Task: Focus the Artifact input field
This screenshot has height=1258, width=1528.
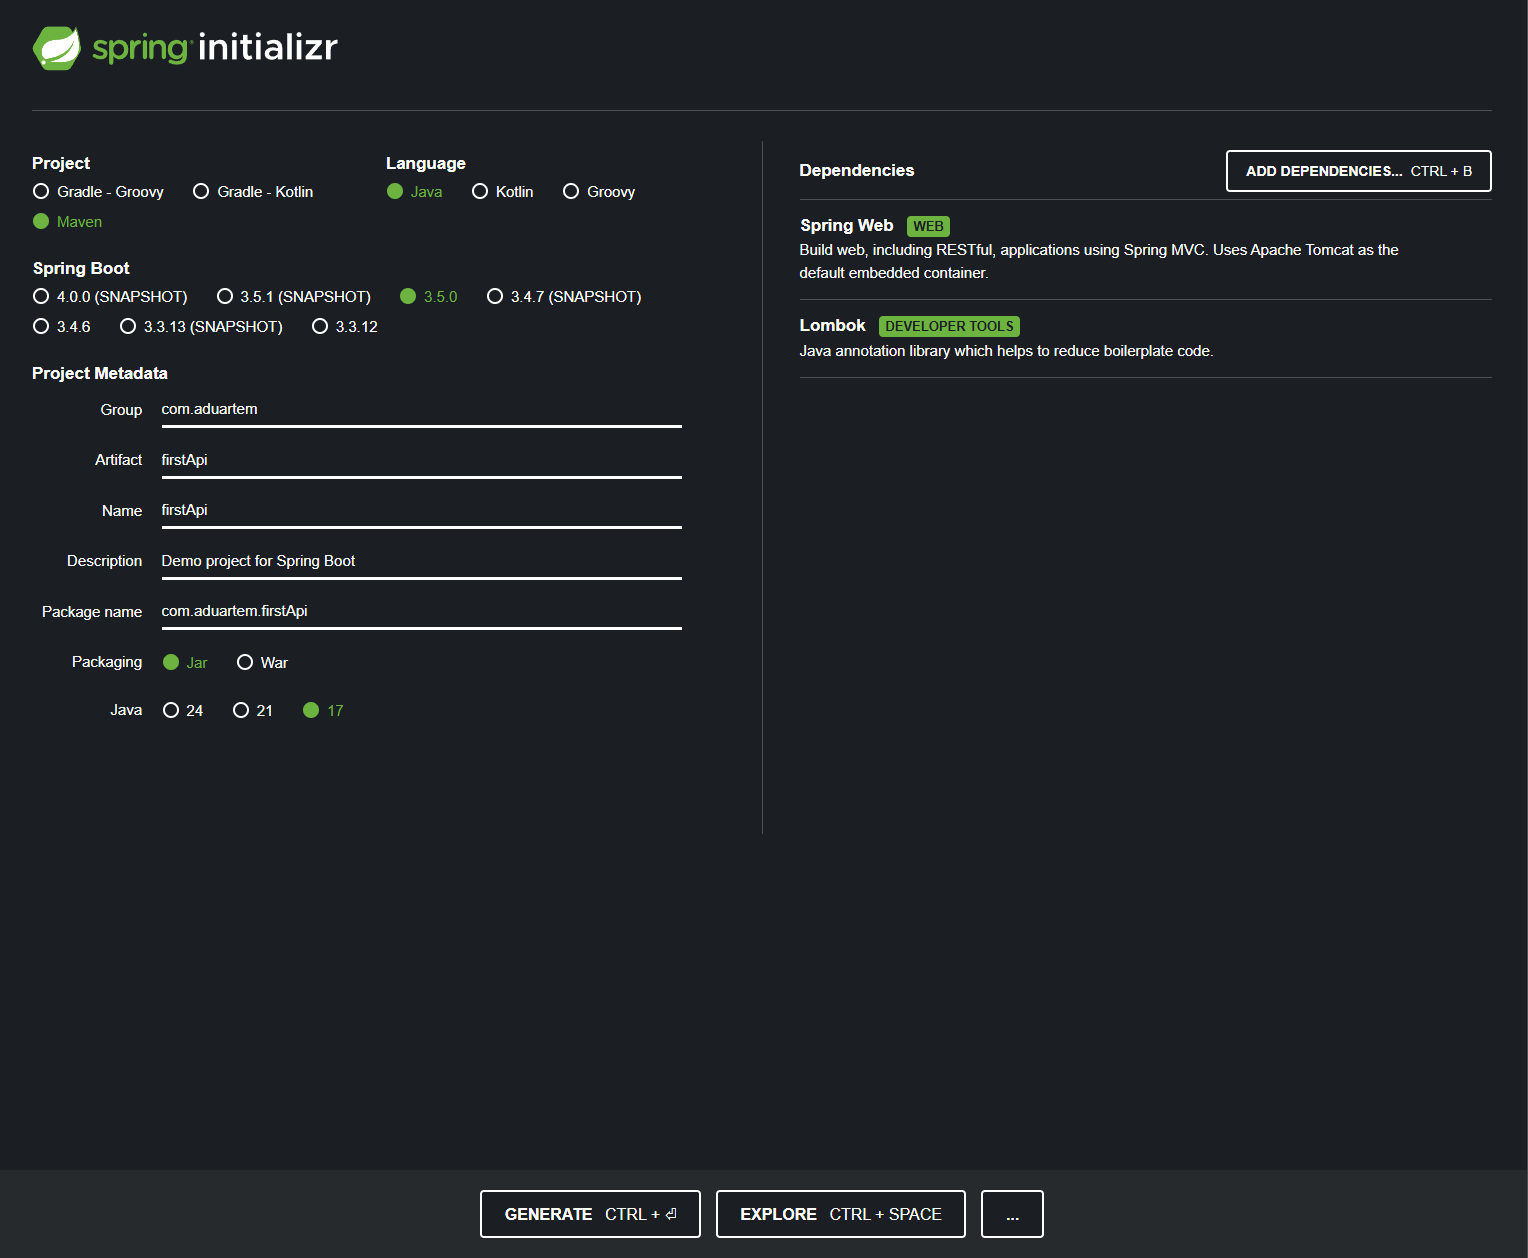Action: pos(421,460)
